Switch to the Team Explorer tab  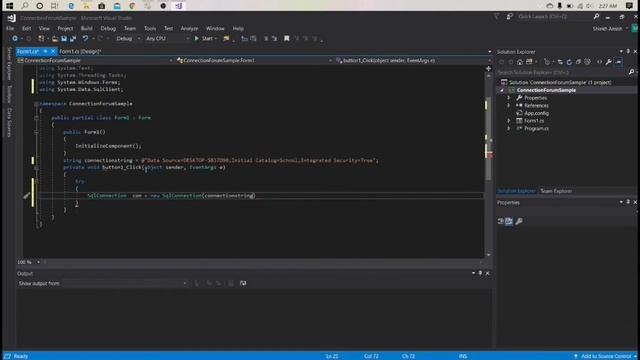556,191
